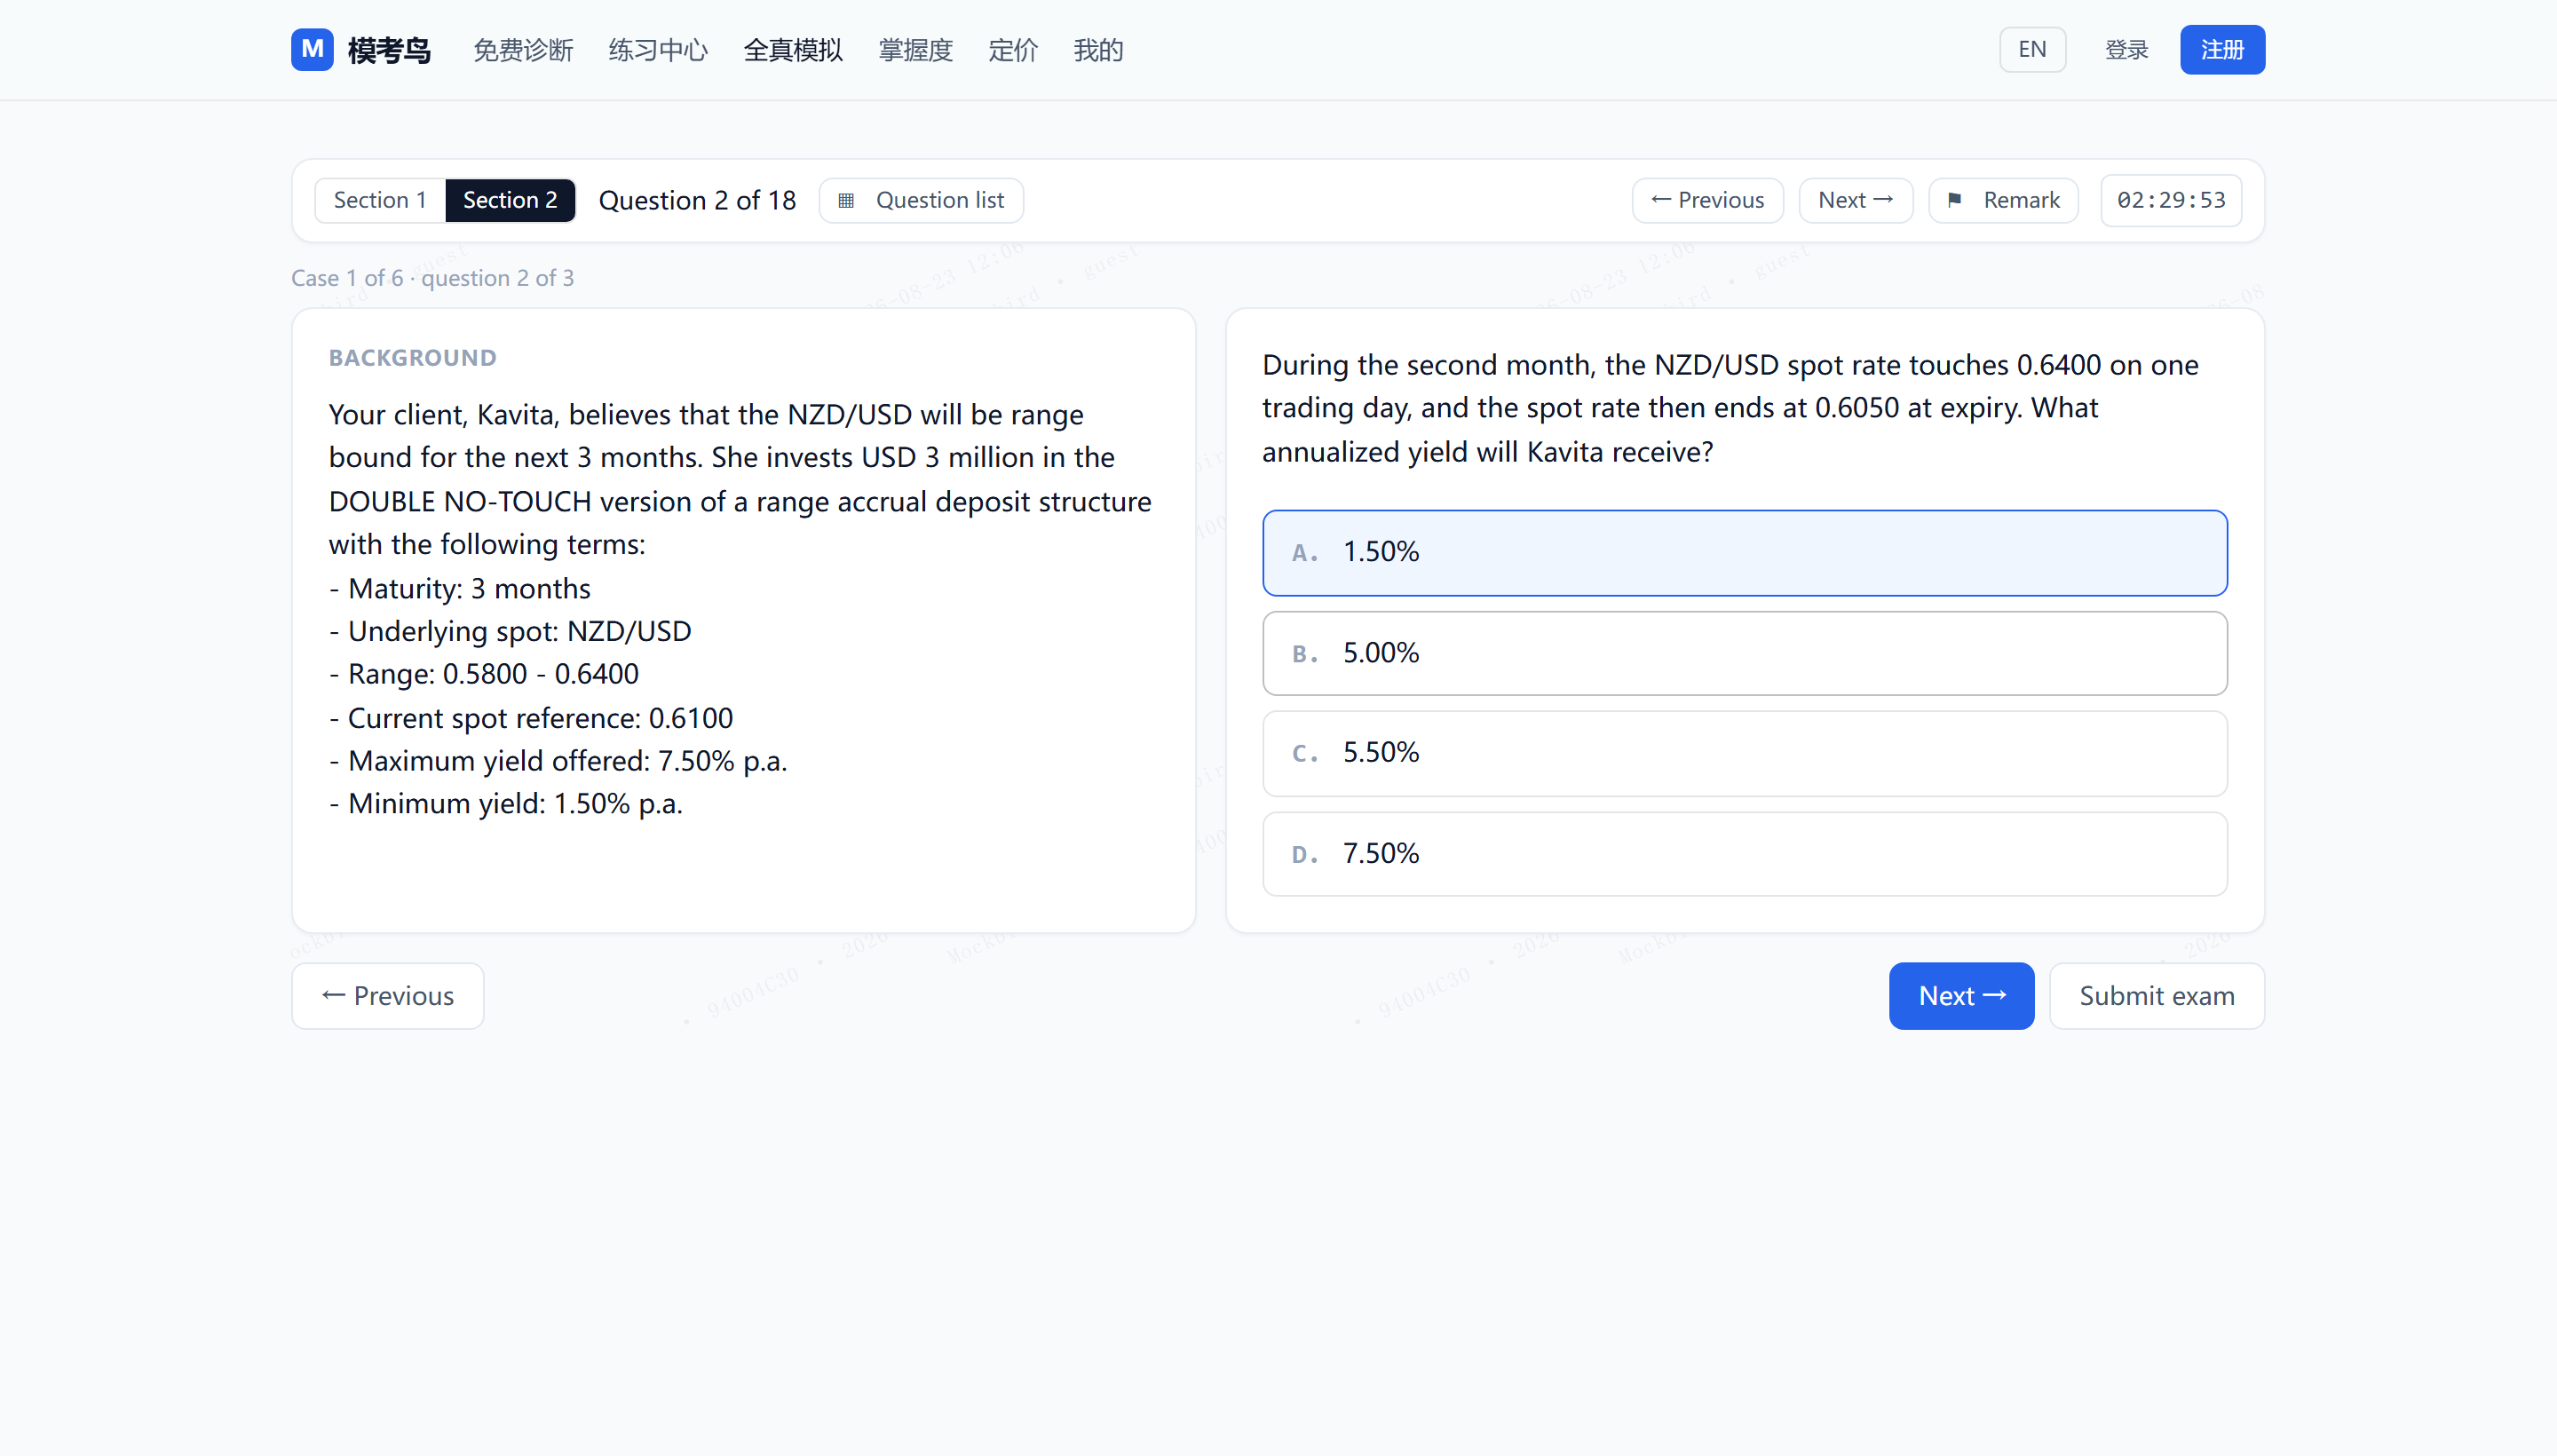Click the grid icon beside Question list
The height and width of the screenshot is (1456, 2557).
point(846,200)
